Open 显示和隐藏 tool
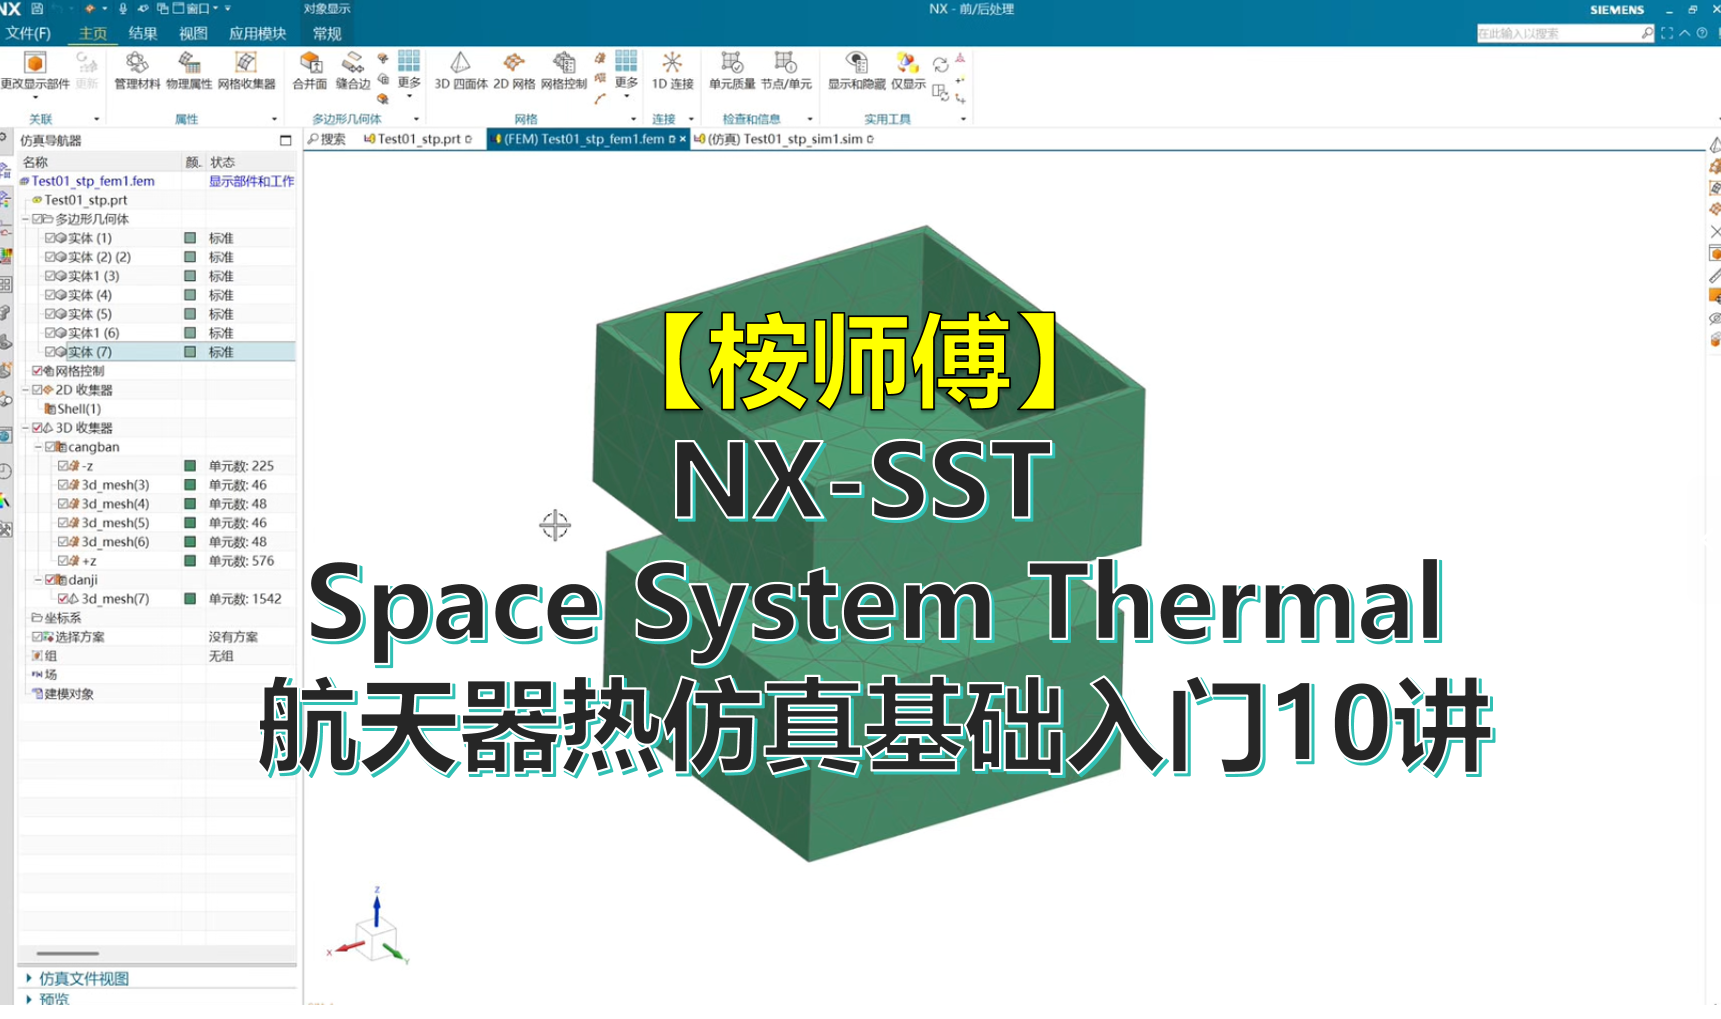The height and width of the screenshot is (1019, 1721). pos(856,69)
